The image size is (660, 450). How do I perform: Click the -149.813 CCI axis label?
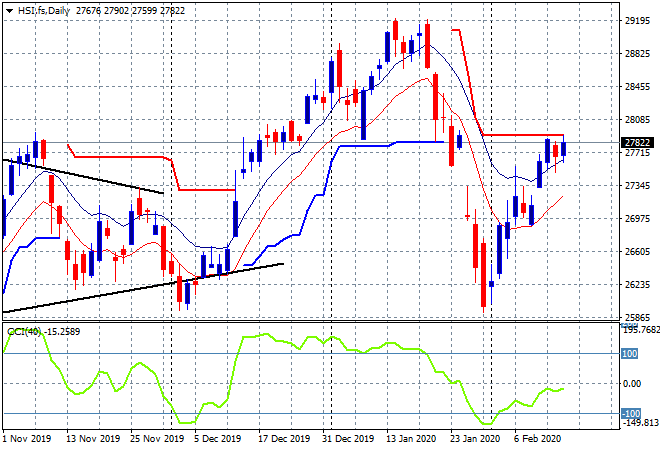641,422
